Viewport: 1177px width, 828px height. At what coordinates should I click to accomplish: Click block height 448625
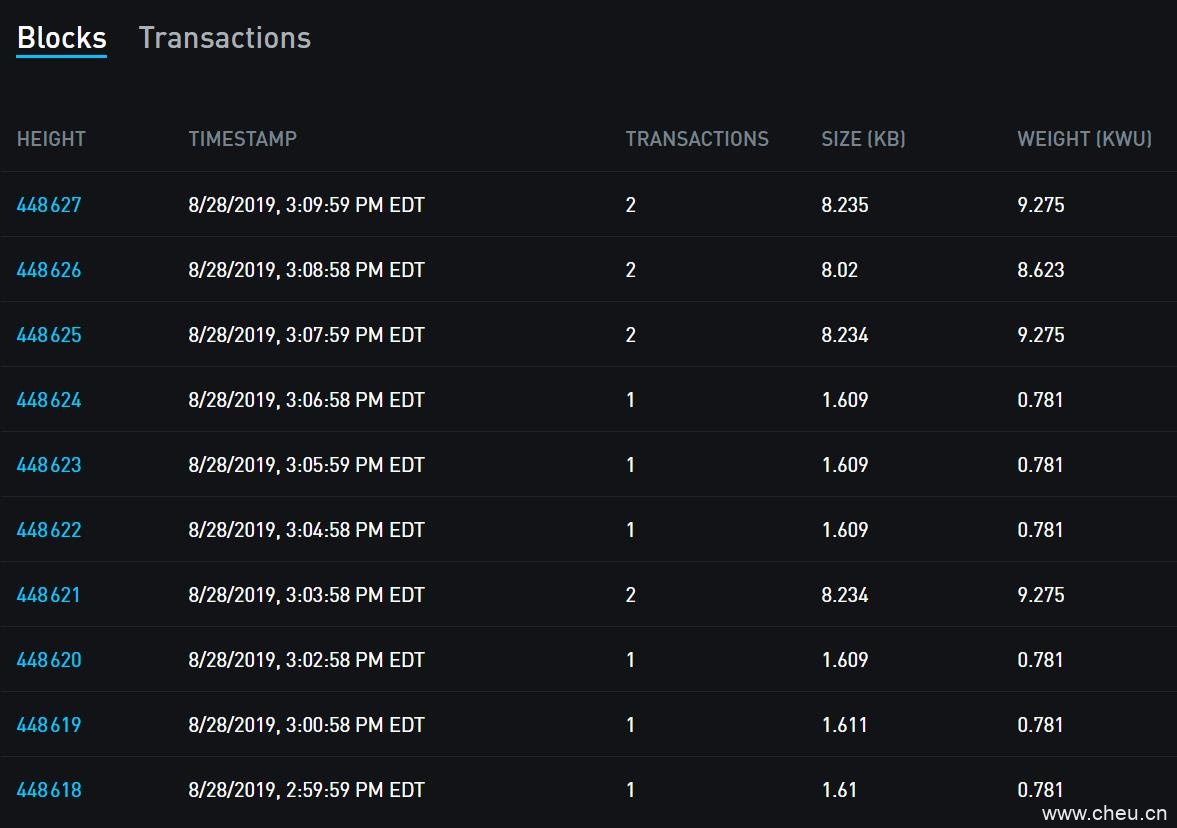pos(49,335)
